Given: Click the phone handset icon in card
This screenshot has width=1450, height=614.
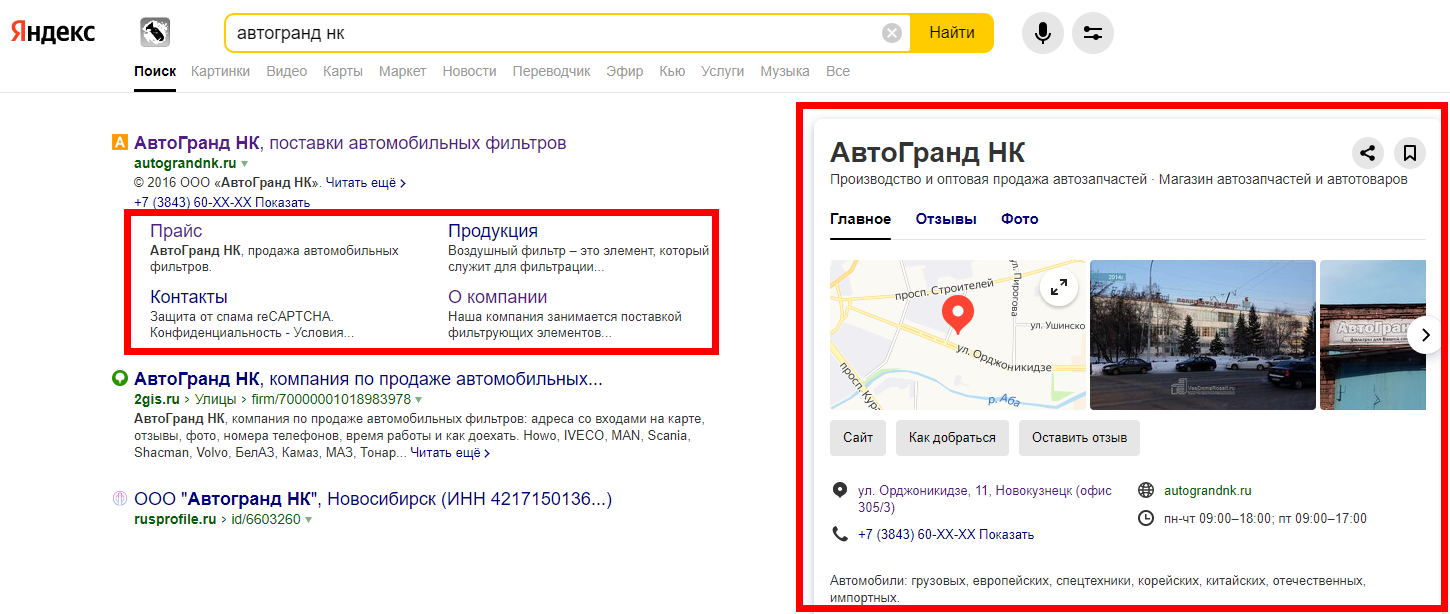Looking at the screenshot, I should pos(840,534).
